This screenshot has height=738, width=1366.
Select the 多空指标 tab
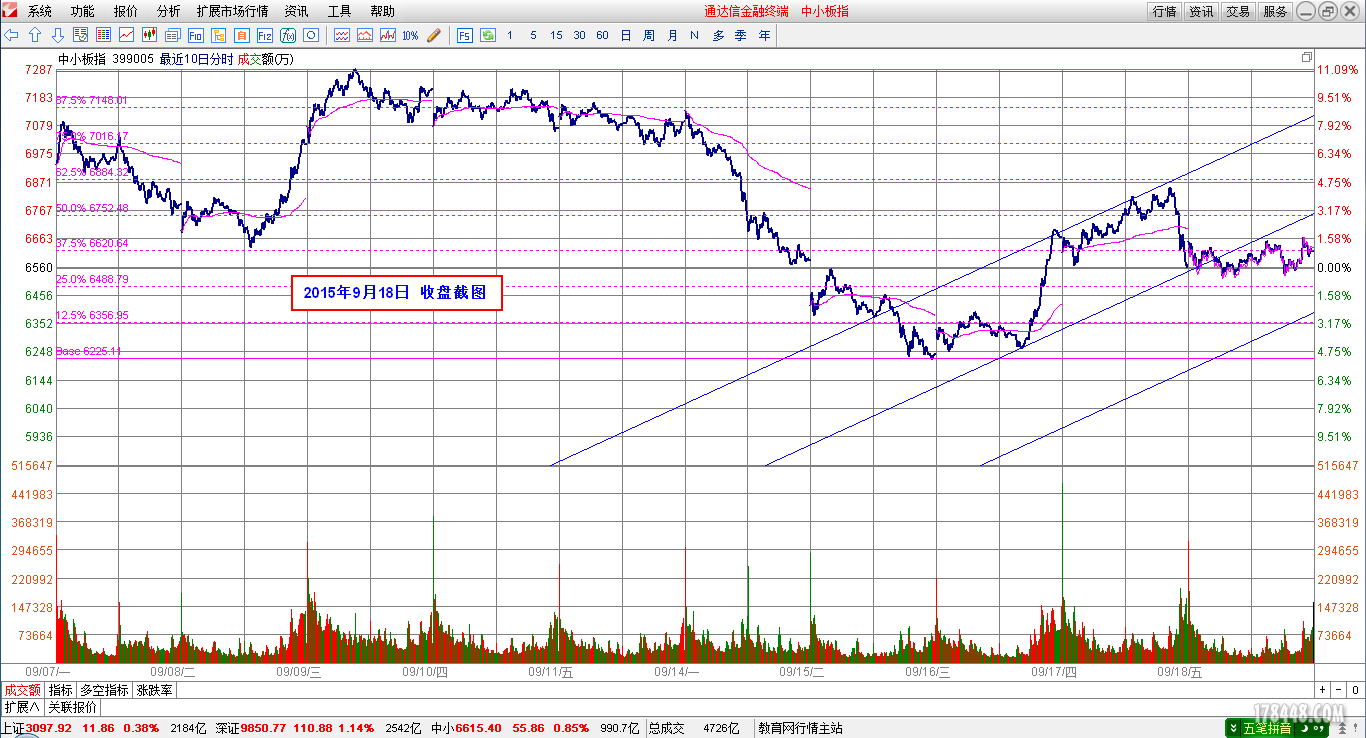(x=105, y=690)
